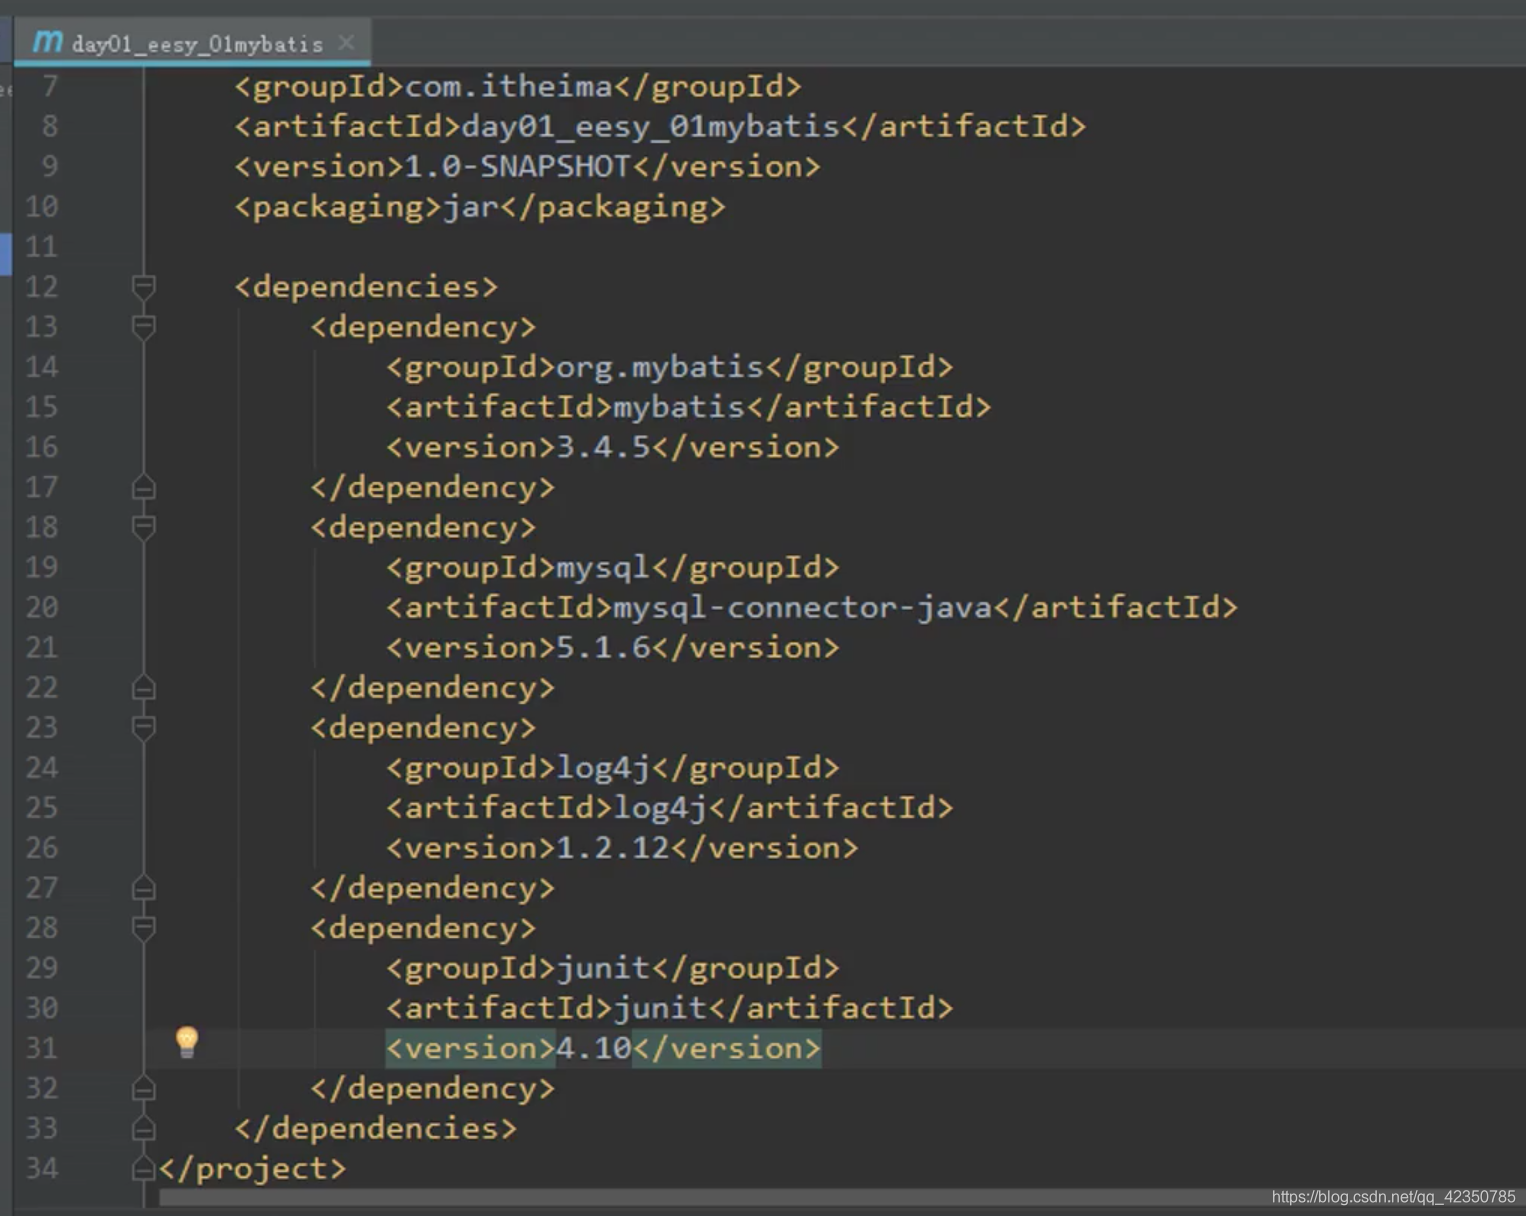1526x1216 pixels.
Task: Click the '<dependencies>' opening tag
Action: click(366, 287)
